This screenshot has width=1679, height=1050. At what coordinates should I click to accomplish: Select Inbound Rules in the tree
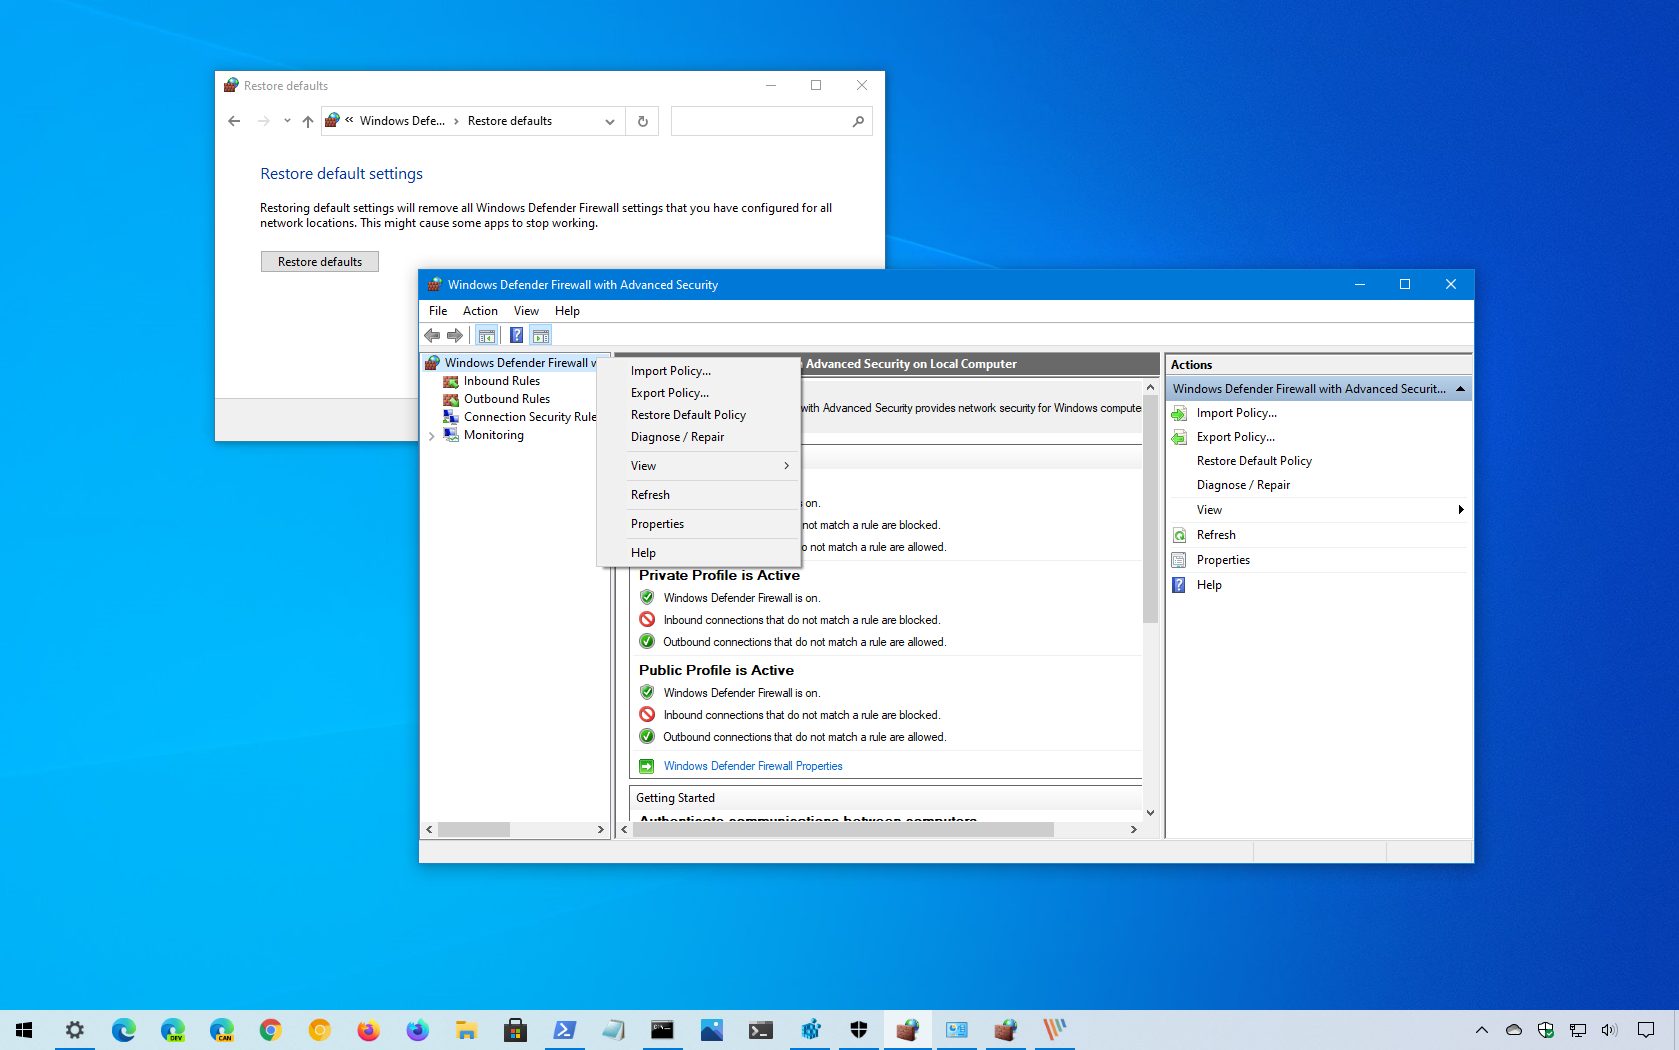pos(502,381)
